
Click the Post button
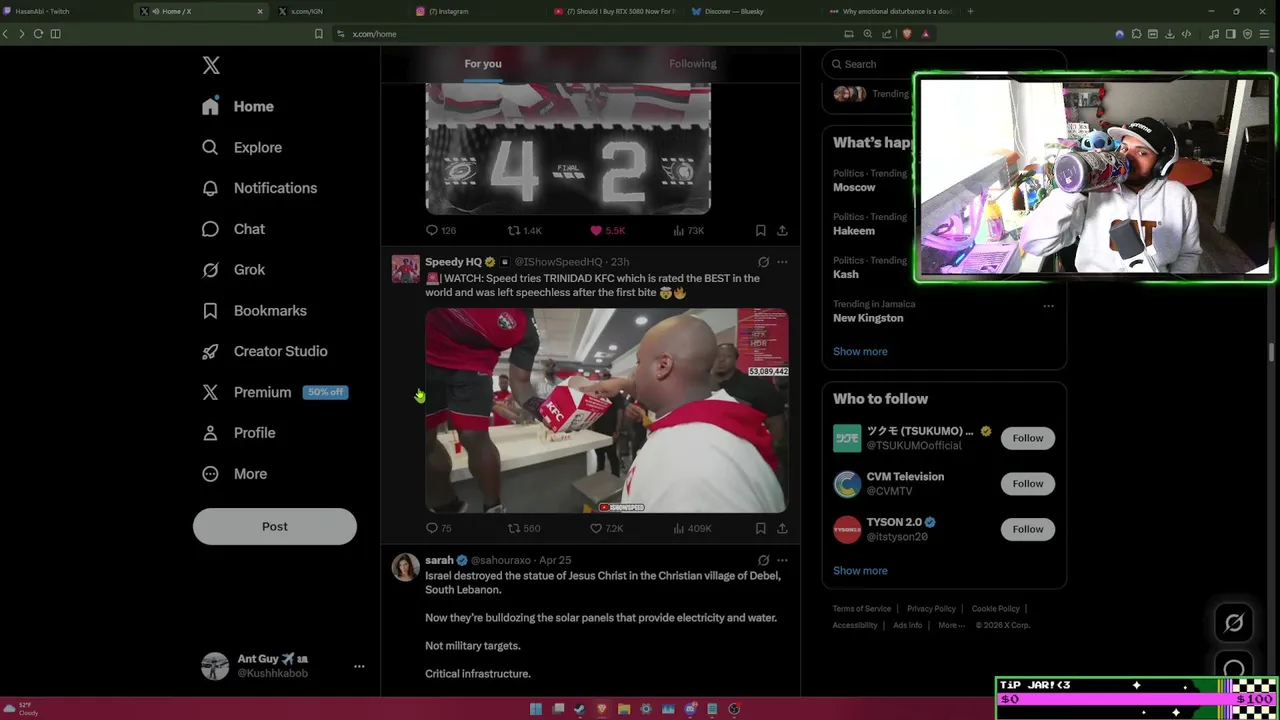pos(275,527)
